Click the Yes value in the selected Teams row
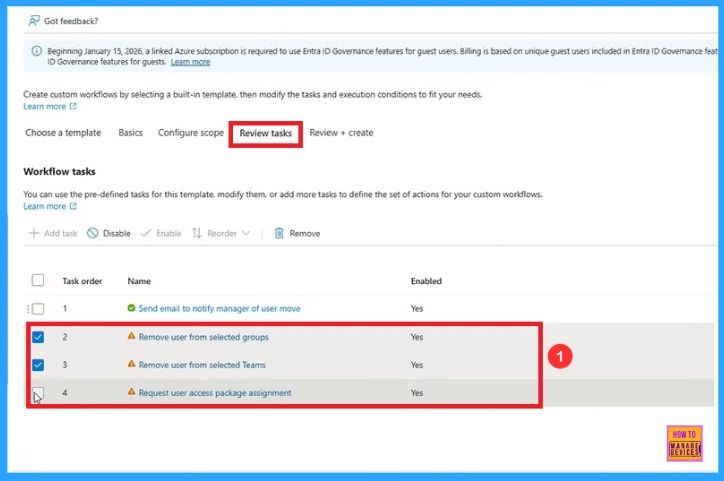724x481 pixels. pyautogui.click(x=417, y=365)
